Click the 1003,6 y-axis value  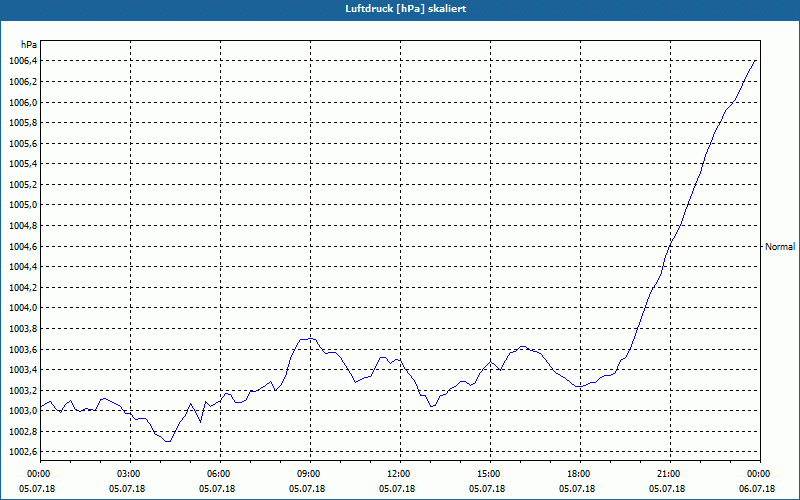(x=23, y=349)
